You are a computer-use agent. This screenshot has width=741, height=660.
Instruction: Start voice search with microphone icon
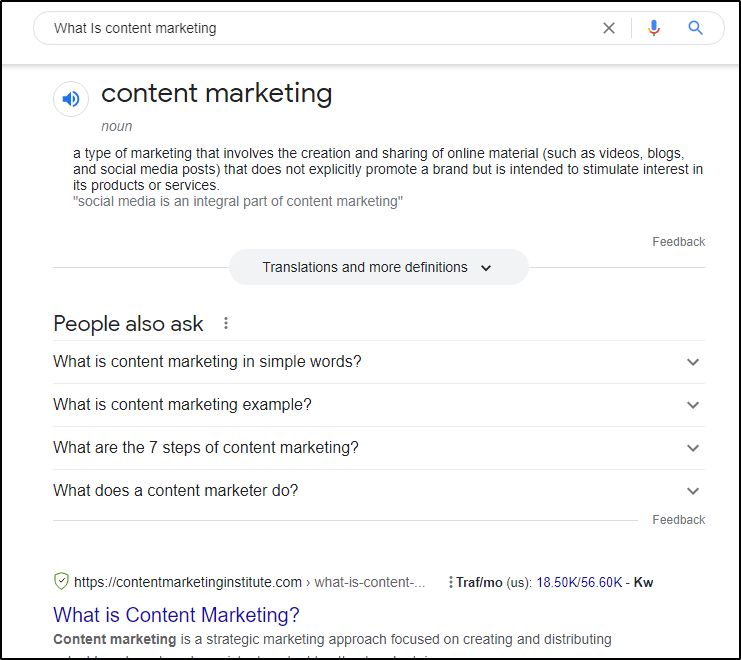[x=654, y=28]
